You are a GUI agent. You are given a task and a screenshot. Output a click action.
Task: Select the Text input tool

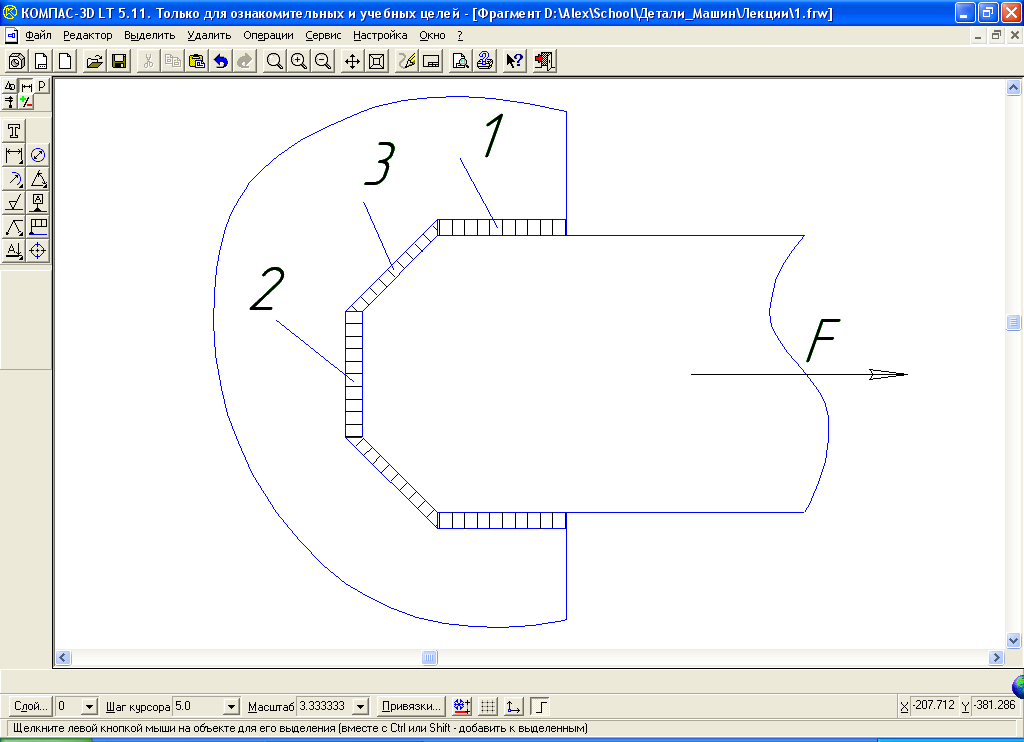(14, 131)
